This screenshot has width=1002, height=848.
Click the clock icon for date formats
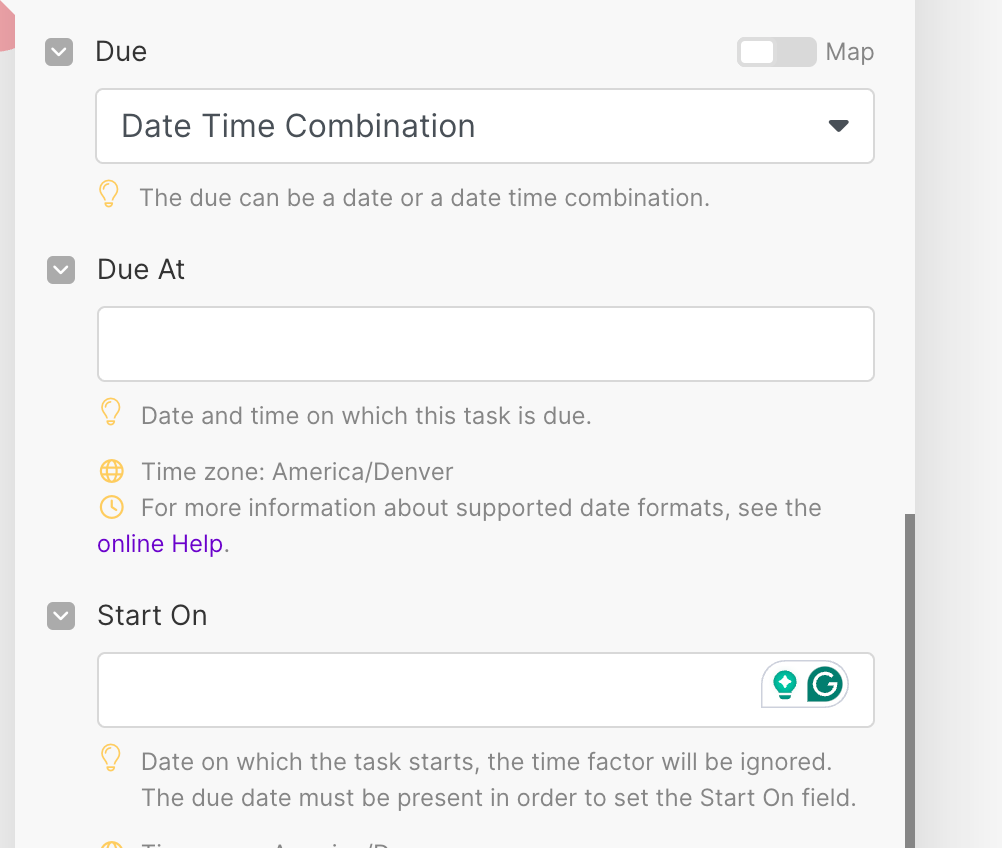click(111, 507)
